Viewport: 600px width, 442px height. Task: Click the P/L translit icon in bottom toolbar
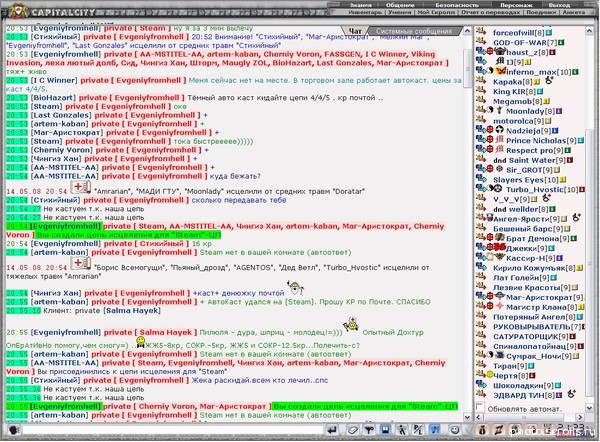418,430
